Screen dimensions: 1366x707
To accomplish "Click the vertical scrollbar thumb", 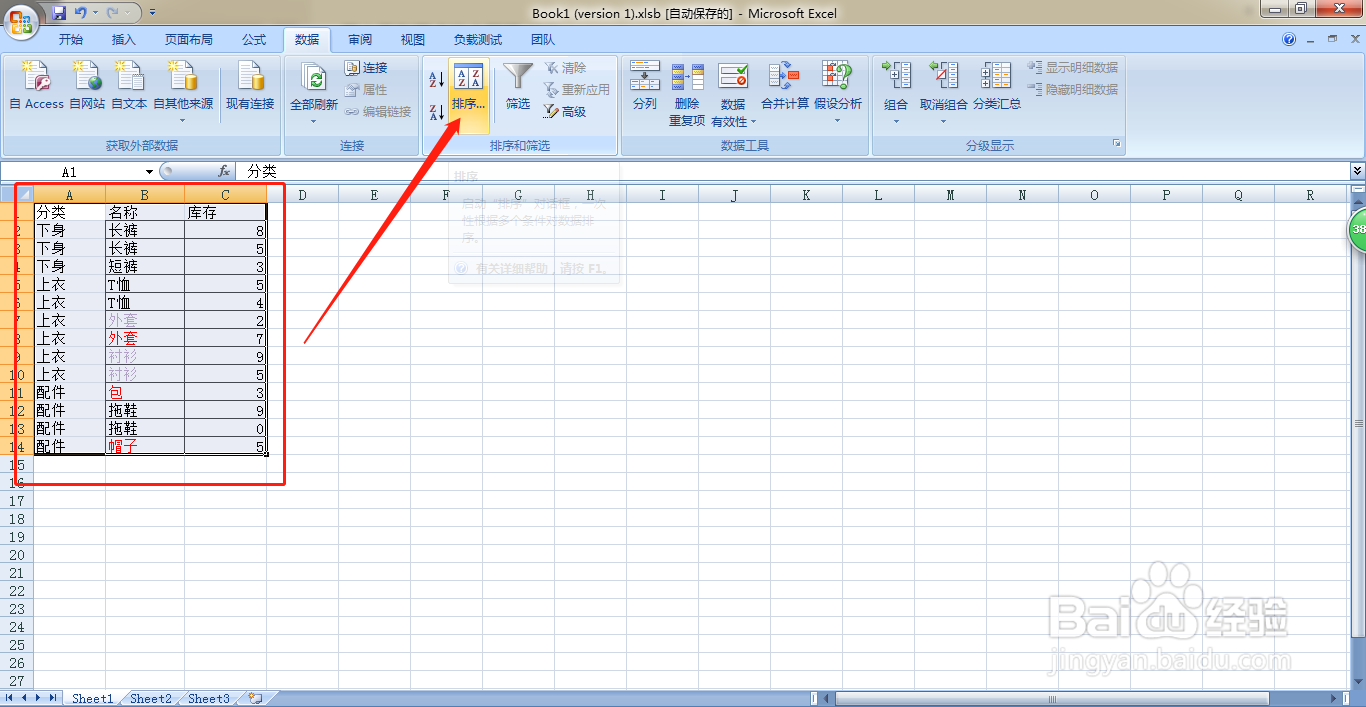I will [1357, 423].
